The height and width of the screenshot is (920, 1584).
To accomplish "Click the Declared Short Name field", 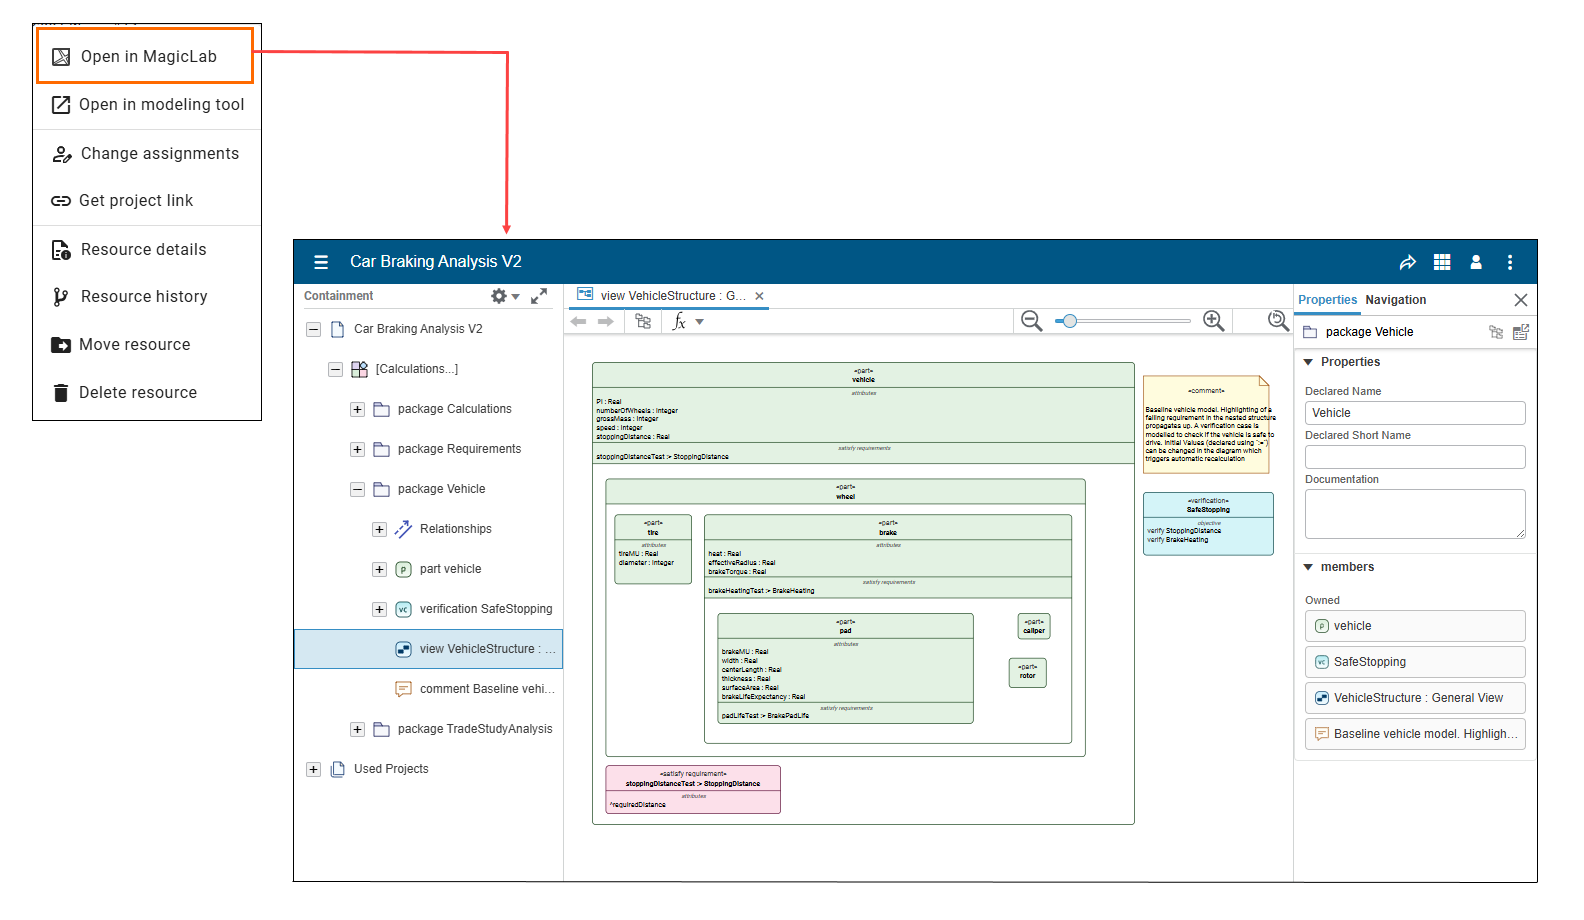I will (x=1414, y=457).
